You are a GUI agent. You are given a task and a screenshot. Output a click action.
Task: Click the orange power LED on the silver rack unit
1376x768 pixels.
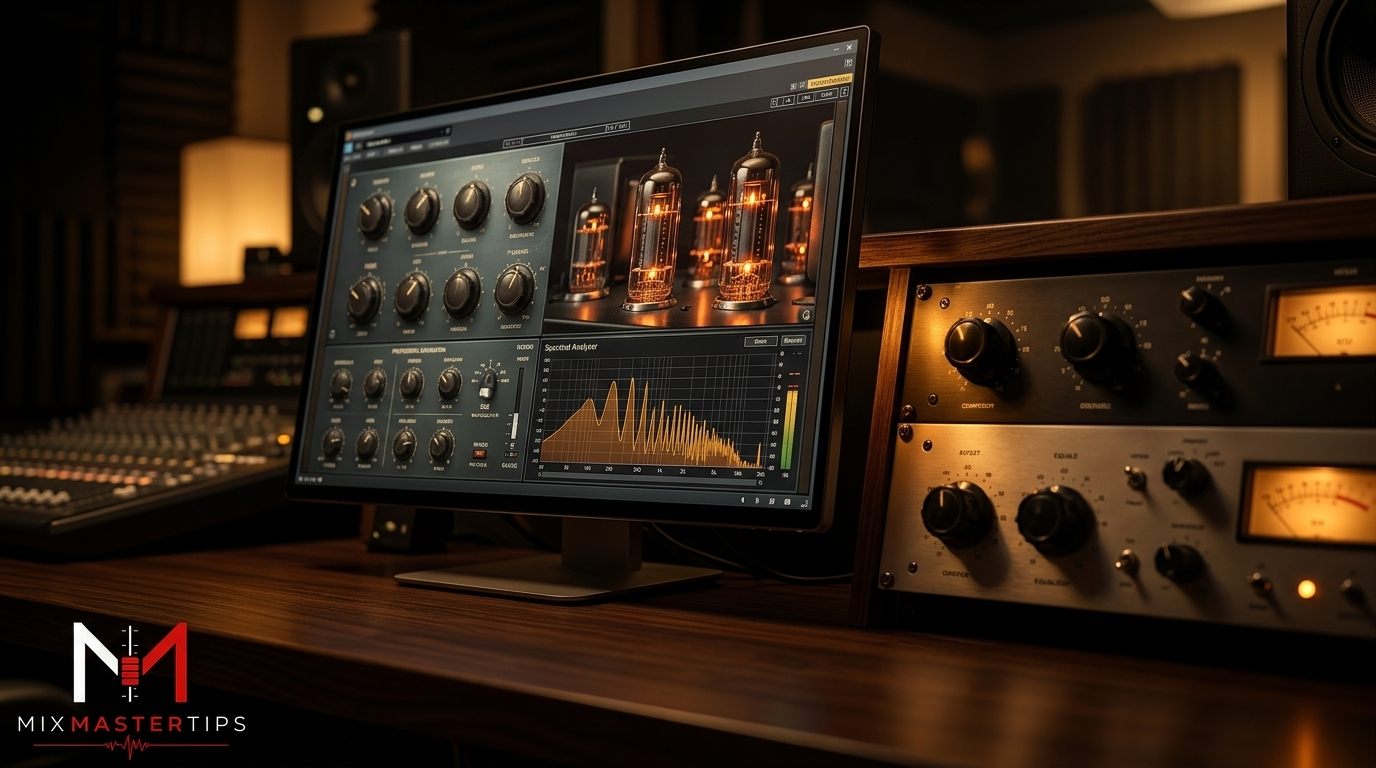(1306, 589)
